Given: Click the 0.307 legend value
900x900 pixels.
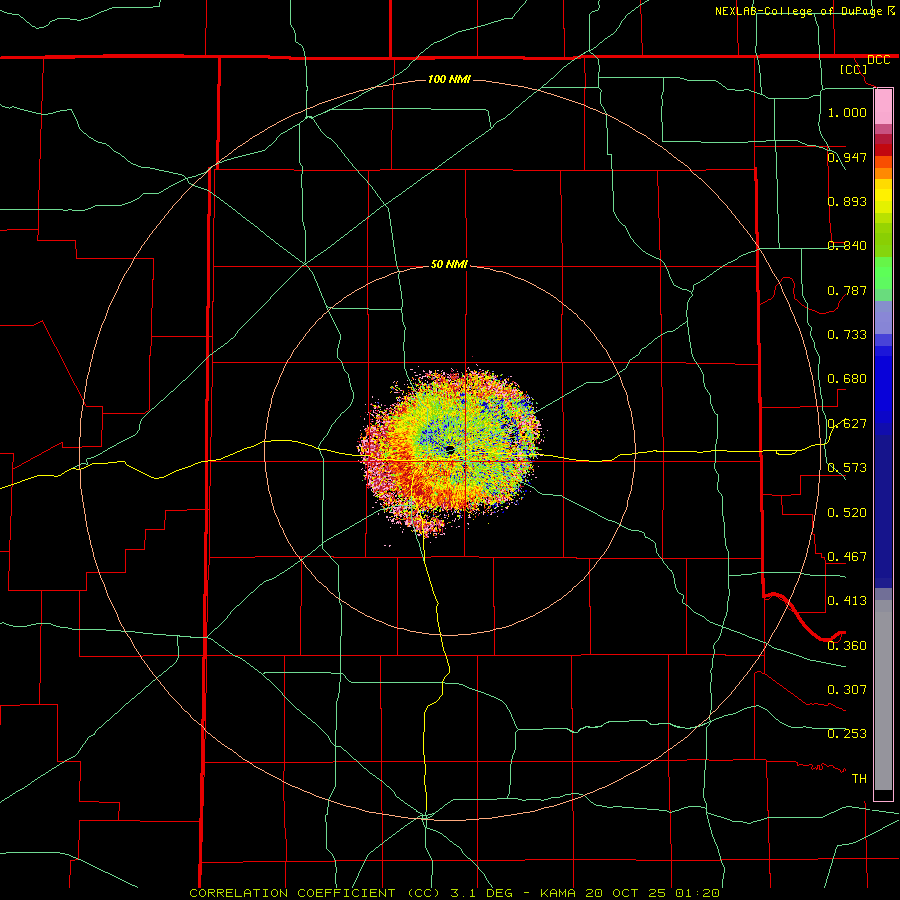Looking at the screenshot, I should (x=847, y=690).
